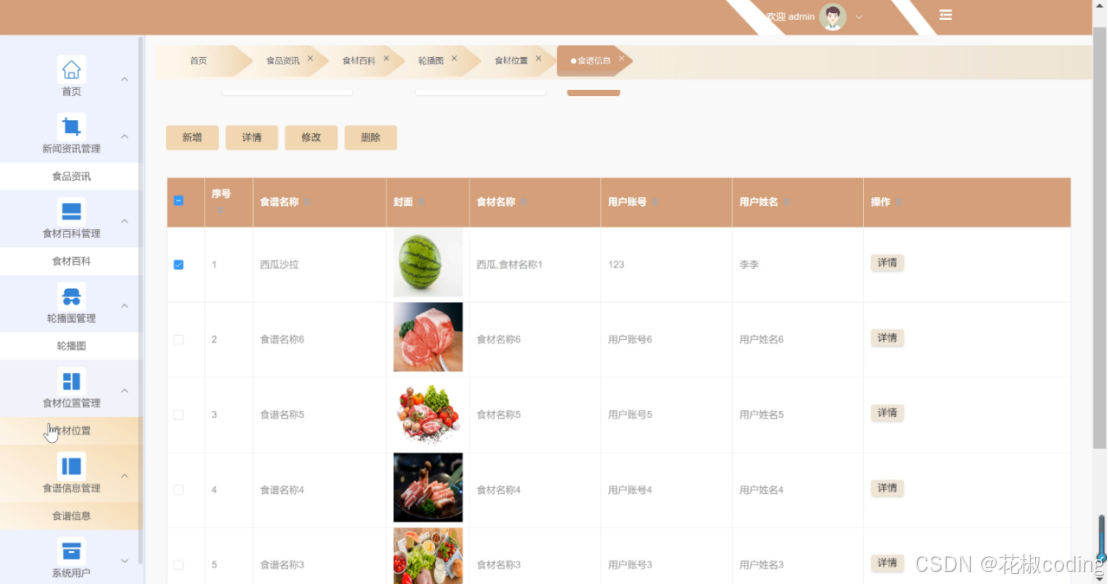Select the active 食谱信息 tab
The image size is (1108, 584).
coord(594,61)
